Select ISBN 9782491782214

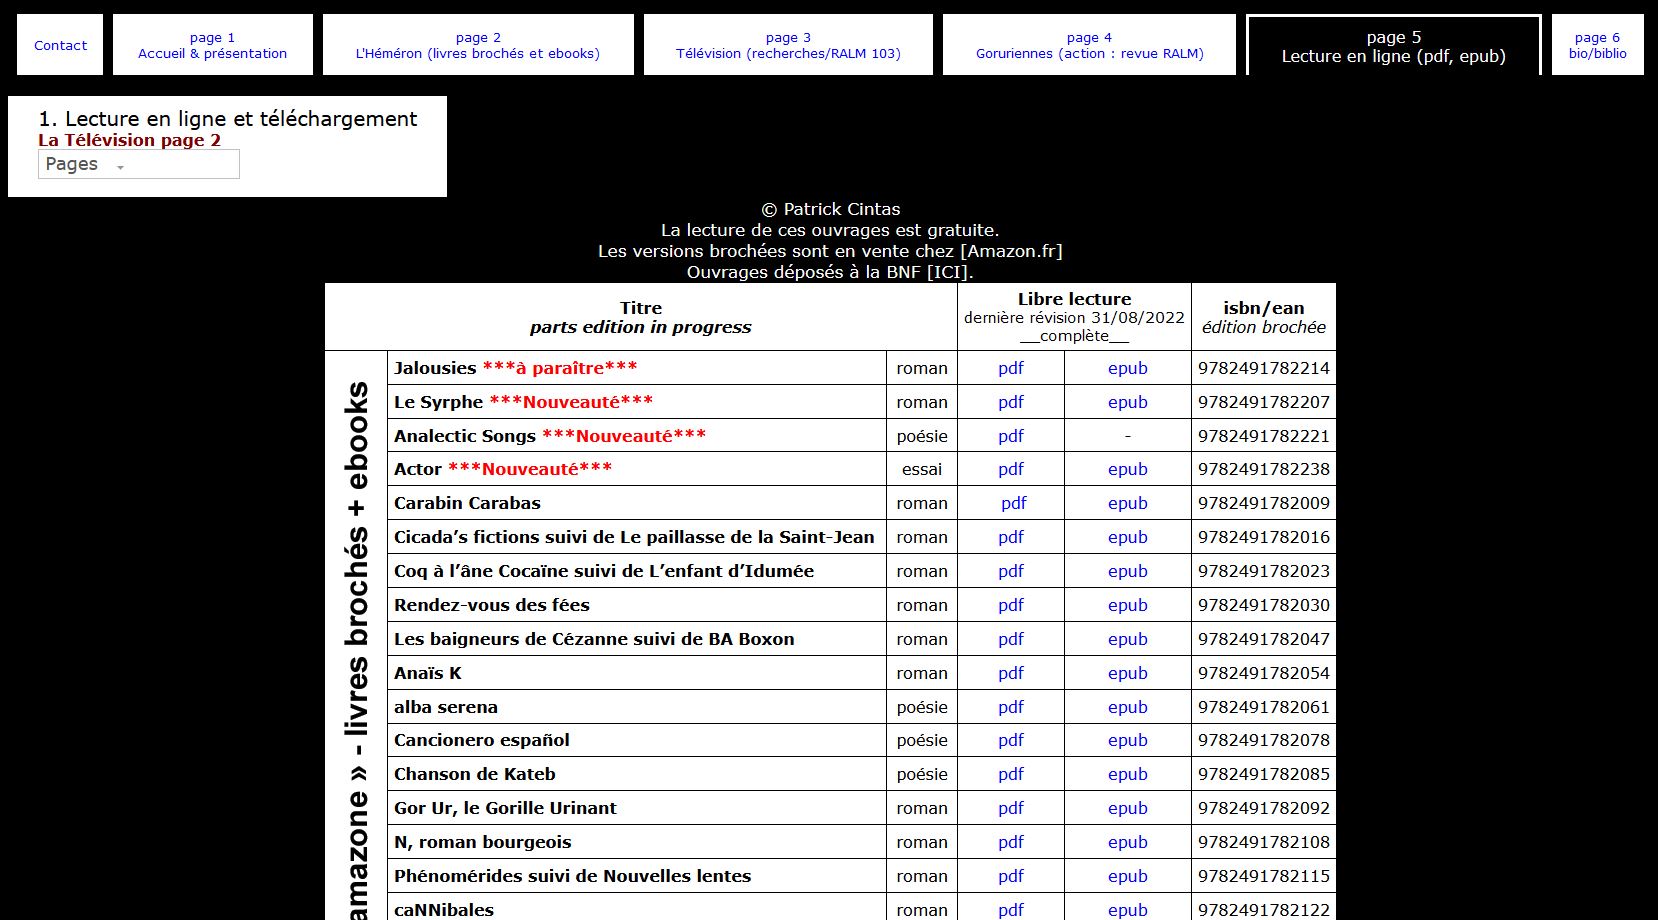(x=1264, y=368)
